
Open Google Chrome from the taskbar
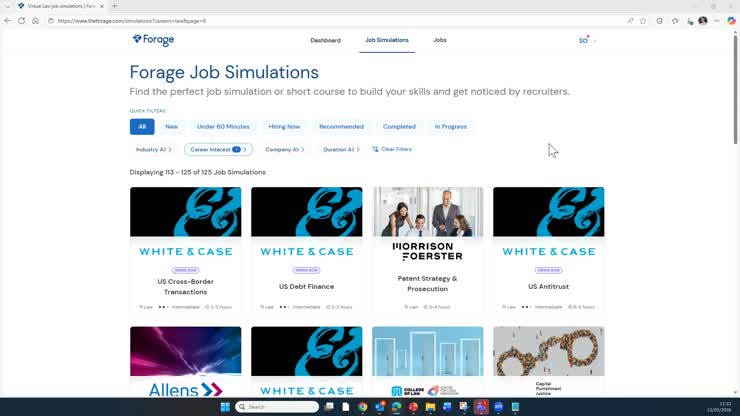pos(362,407)
